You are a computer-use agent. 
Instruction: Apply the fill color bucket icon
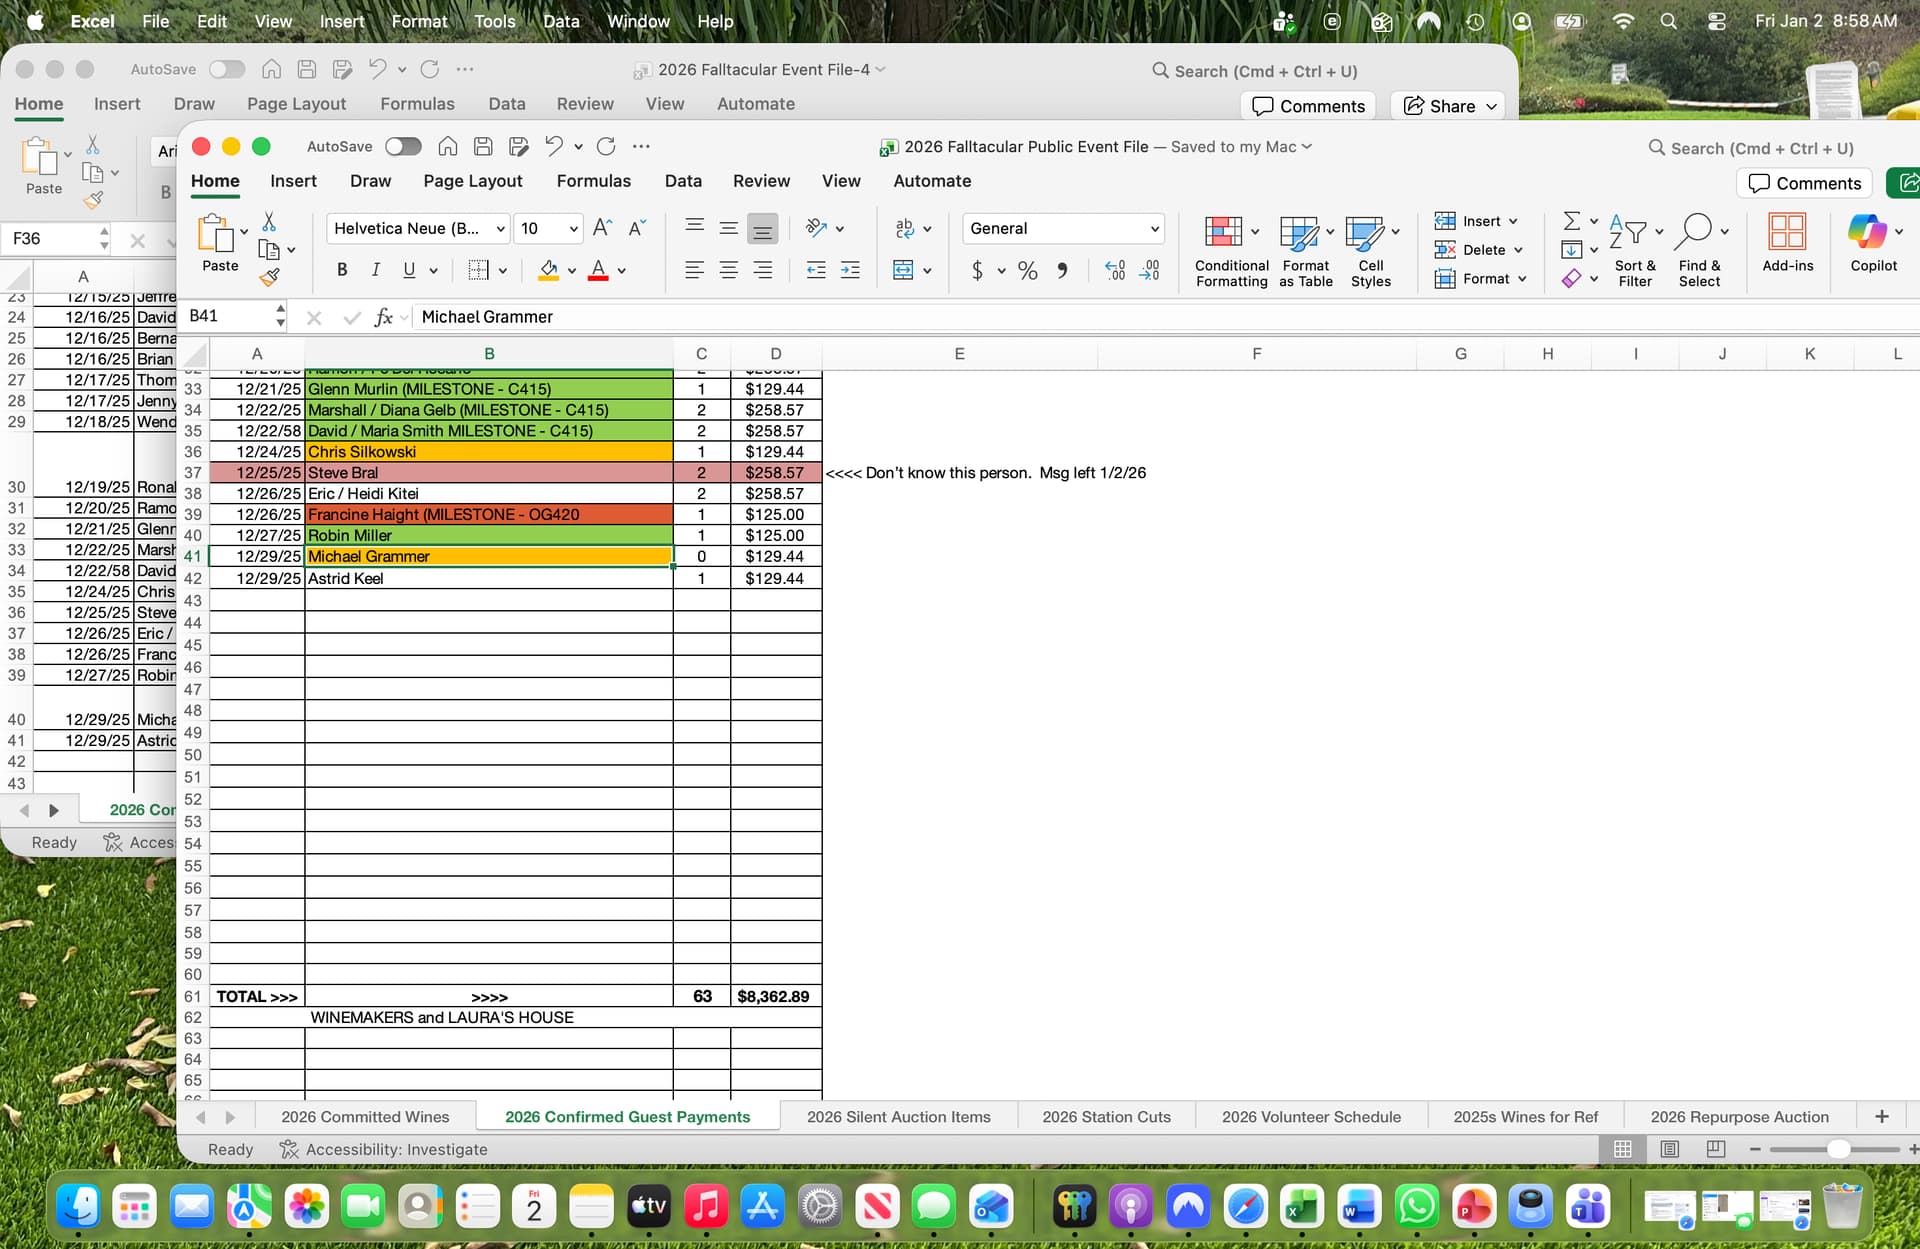pyautogui.click(x=548, y=270)
